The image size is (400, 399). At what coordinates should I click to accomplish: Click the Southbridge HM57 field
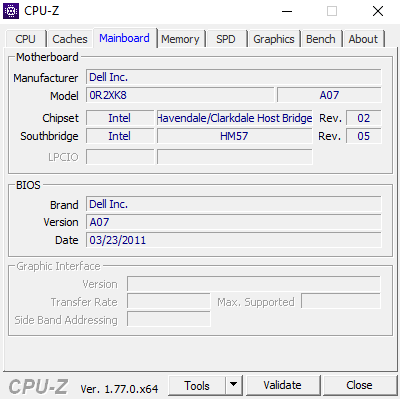point(235,136)
